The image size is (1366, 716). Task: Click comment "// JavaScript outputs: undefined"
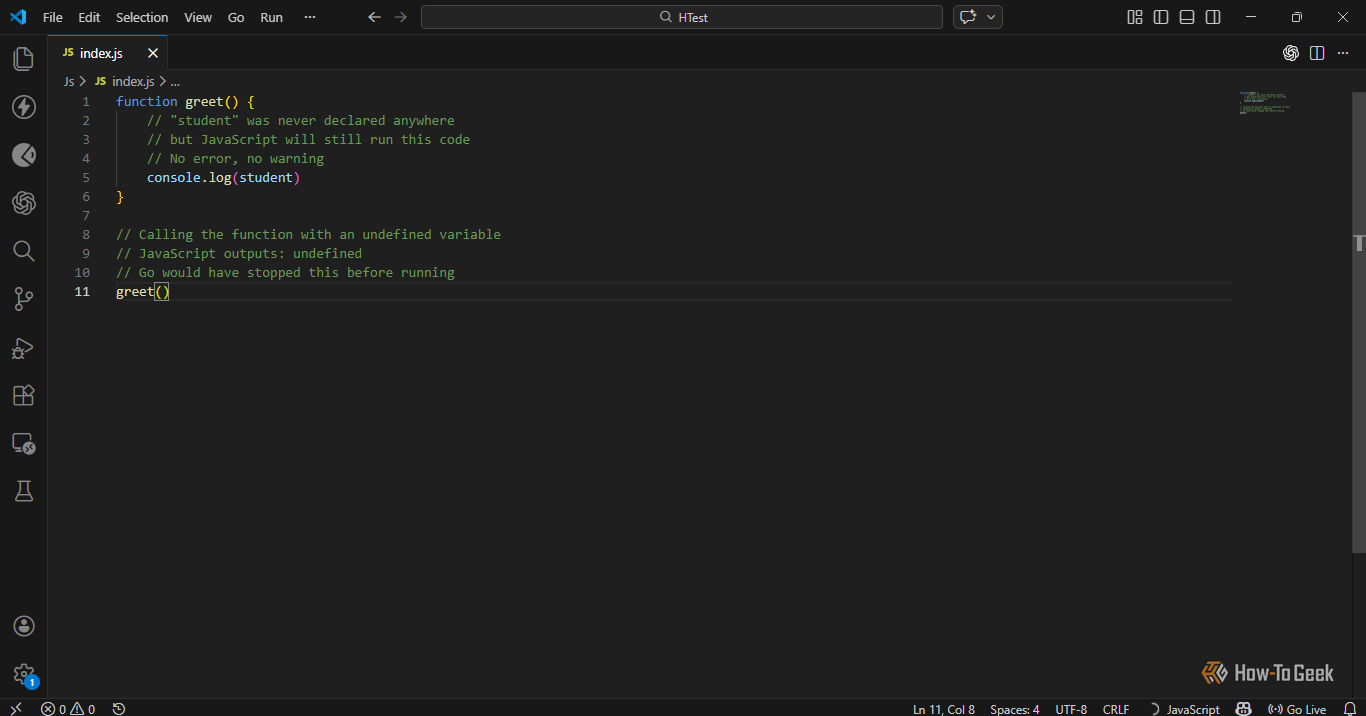[x=239, y=254]
